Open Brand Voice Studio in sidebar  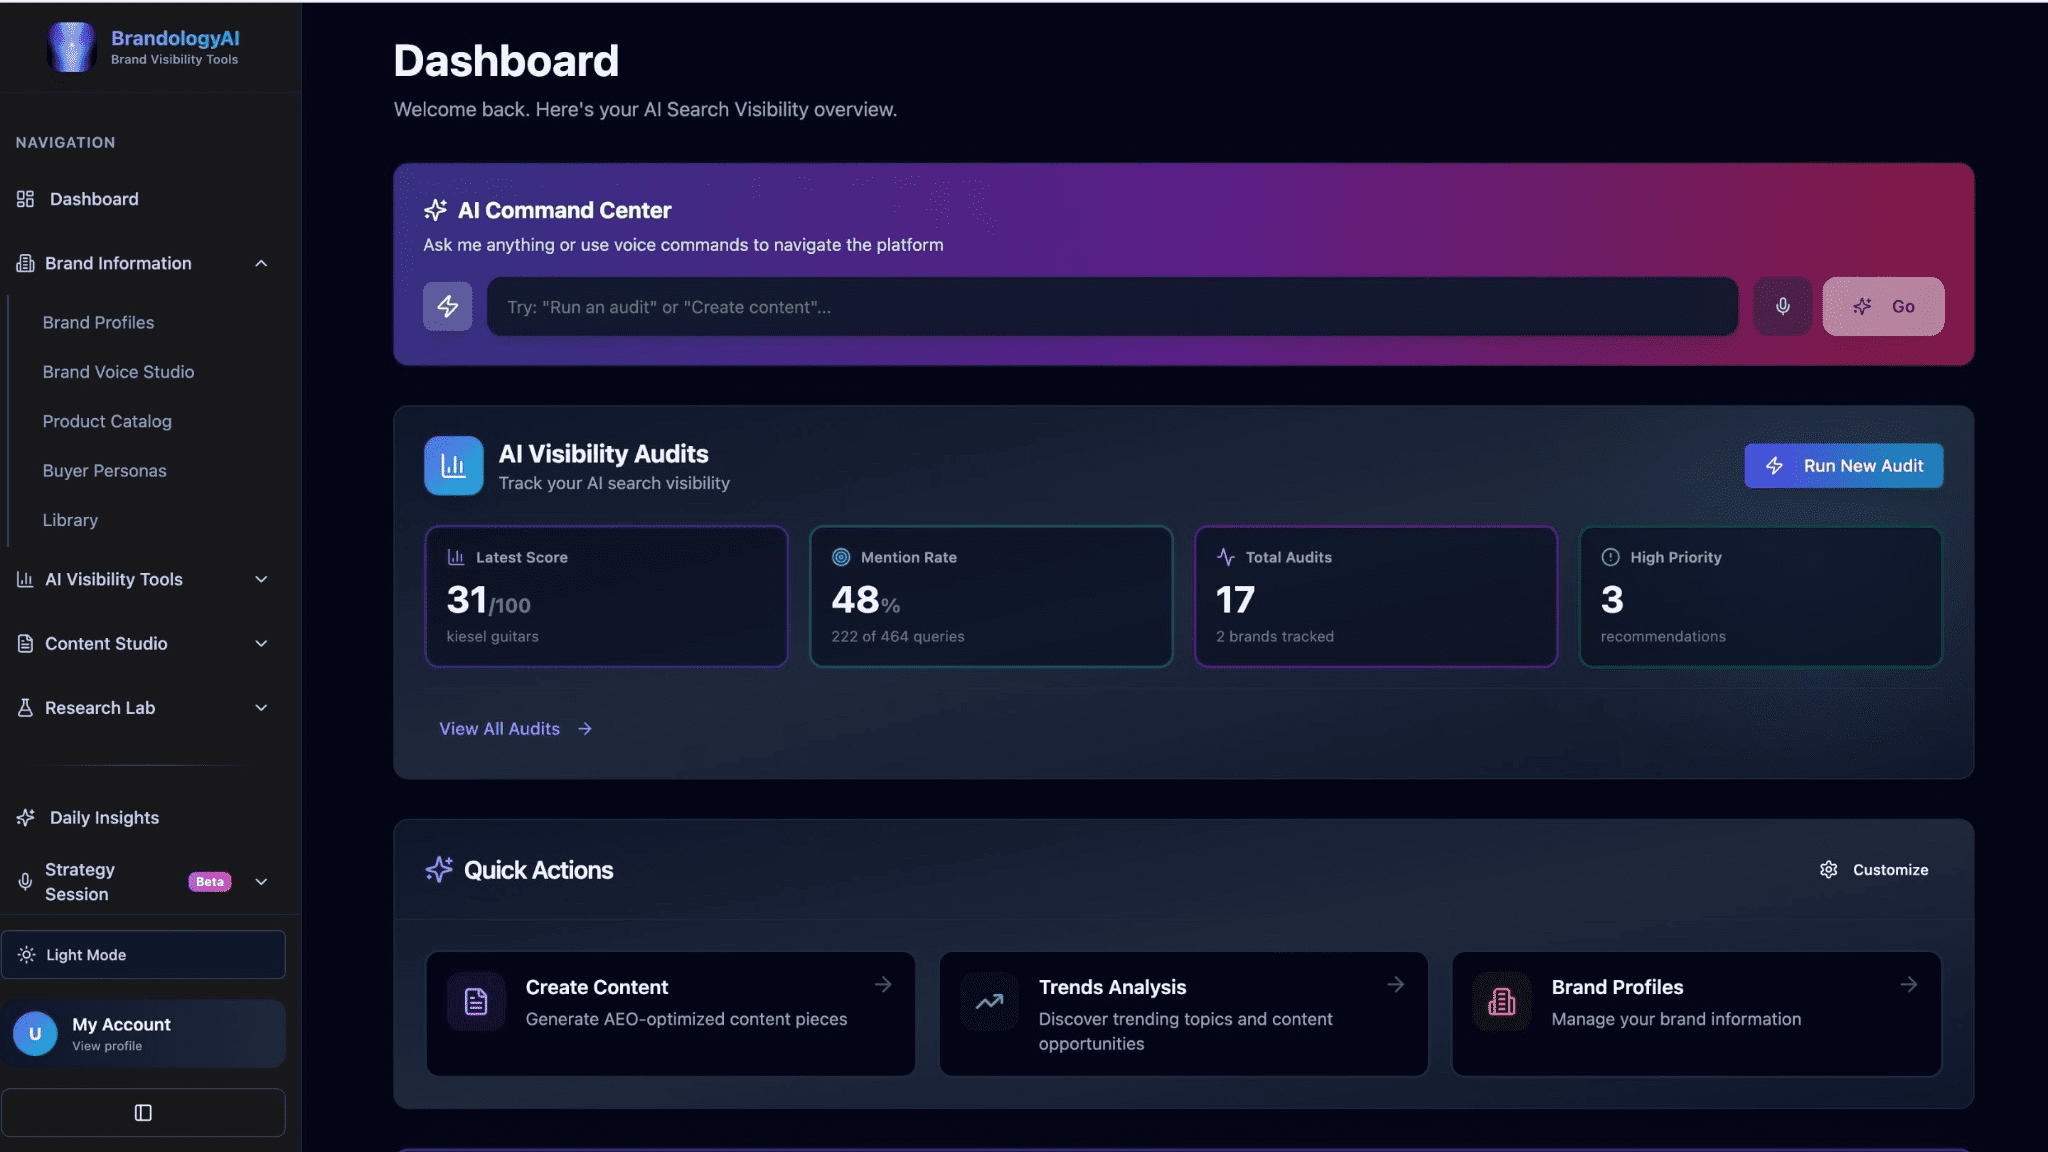click(x=118, y=372)
